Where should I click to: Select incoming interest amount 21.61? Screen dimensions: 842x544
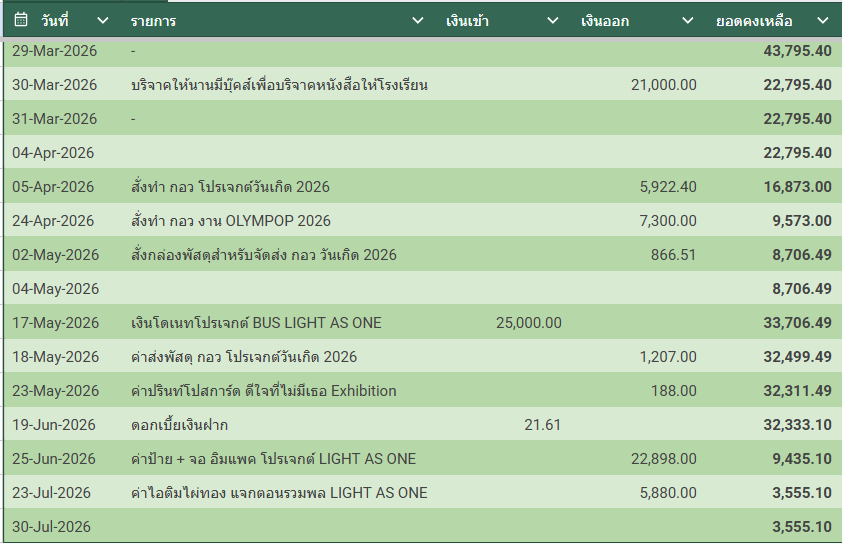[542, 425]
